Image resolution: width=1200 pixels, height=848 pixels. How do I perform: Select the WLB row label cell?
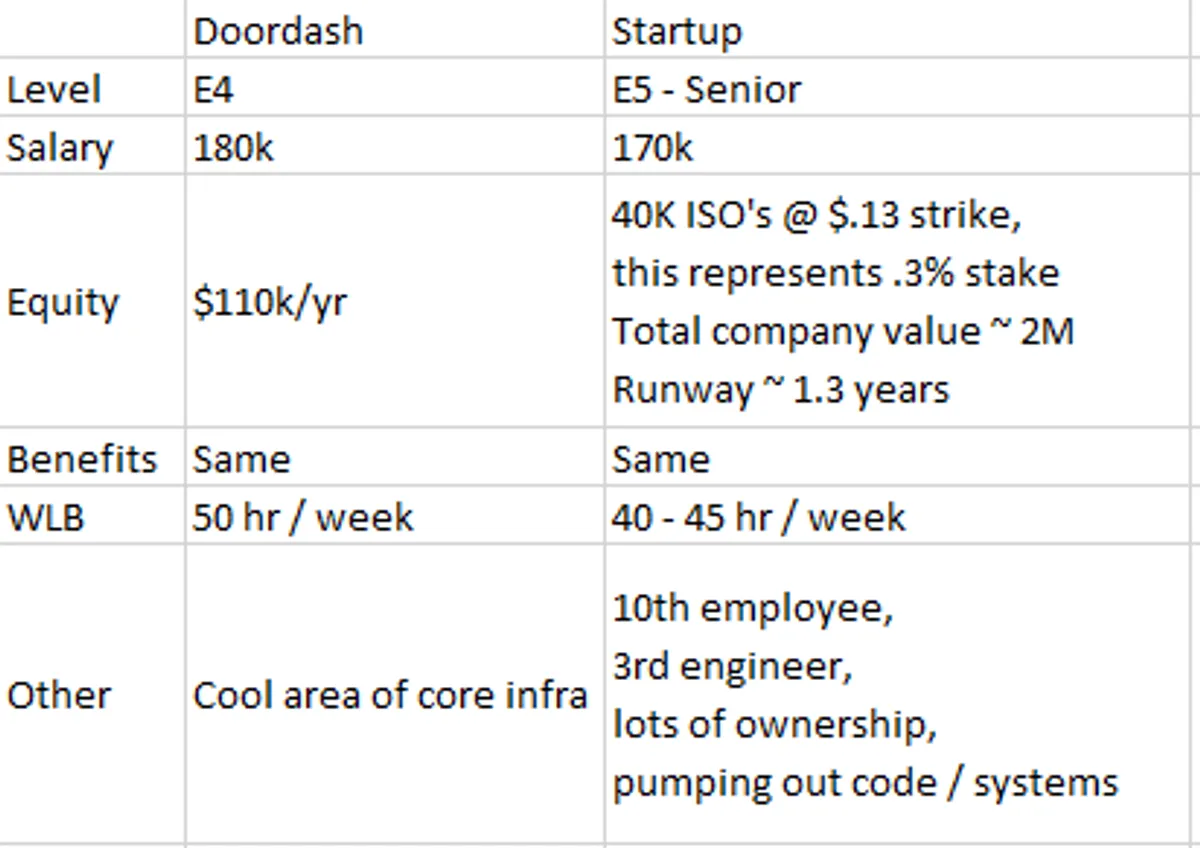point(45,518)
